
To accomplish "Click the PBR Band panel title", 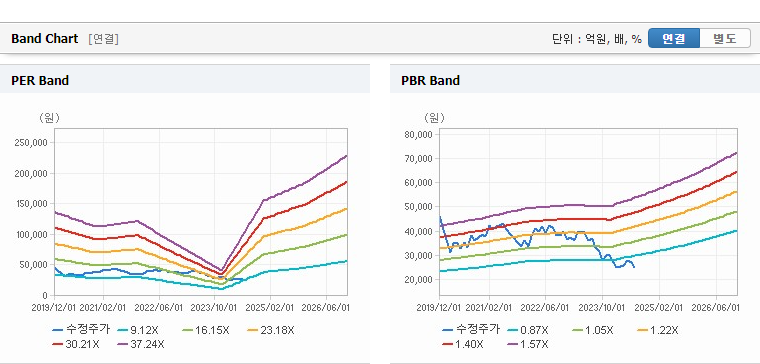I will tap(430, 80).
